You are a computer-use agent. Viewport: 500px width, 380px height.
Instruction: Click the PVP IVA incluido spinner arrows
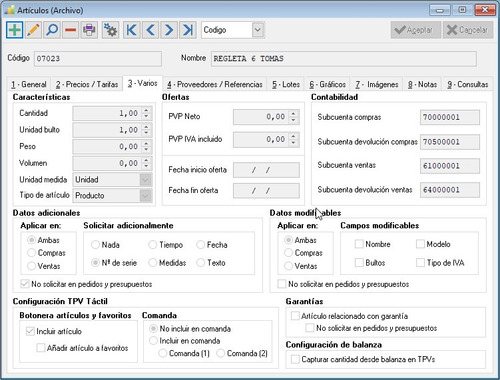point(293,139)
